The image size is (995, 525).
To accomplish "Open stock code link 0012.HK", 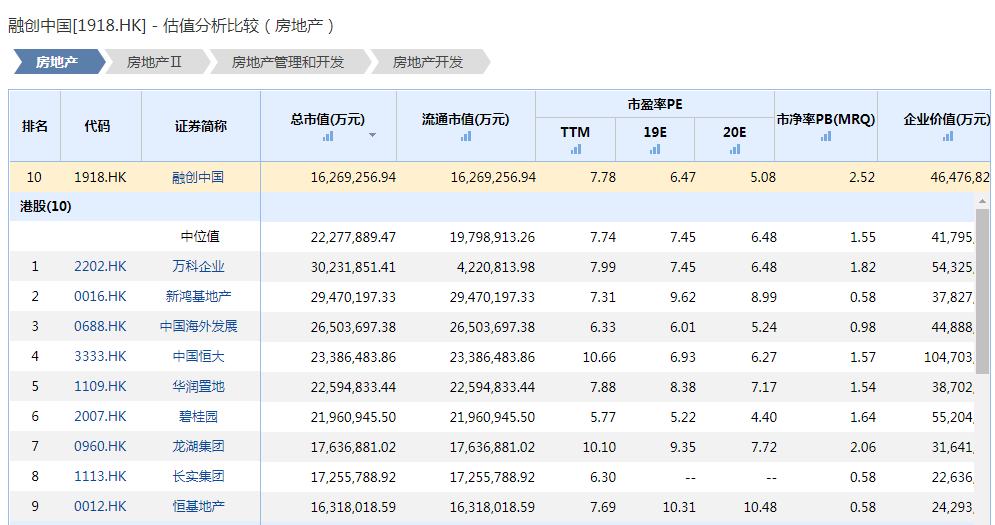I will [100, 506].
